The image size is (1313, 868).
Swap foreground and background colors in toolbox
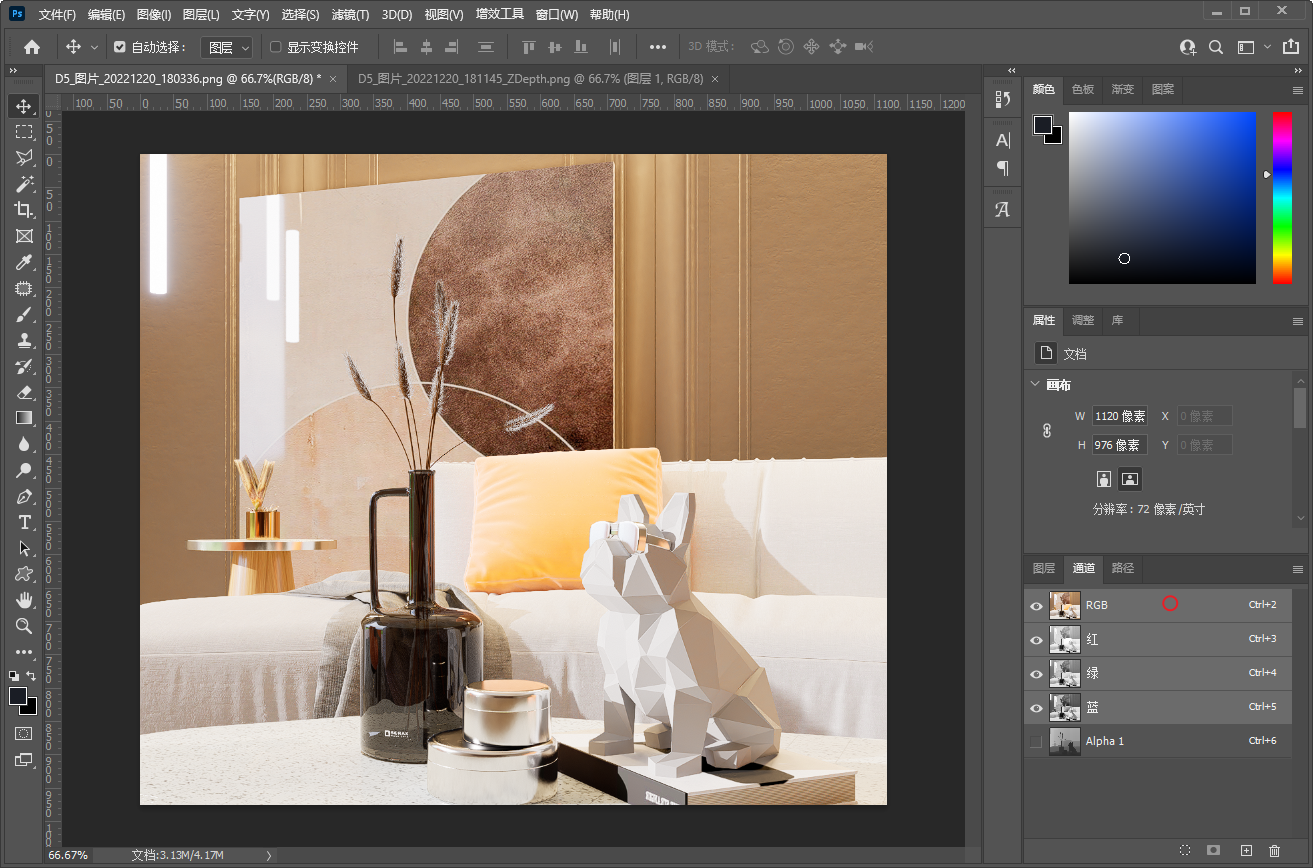[32, 676]
